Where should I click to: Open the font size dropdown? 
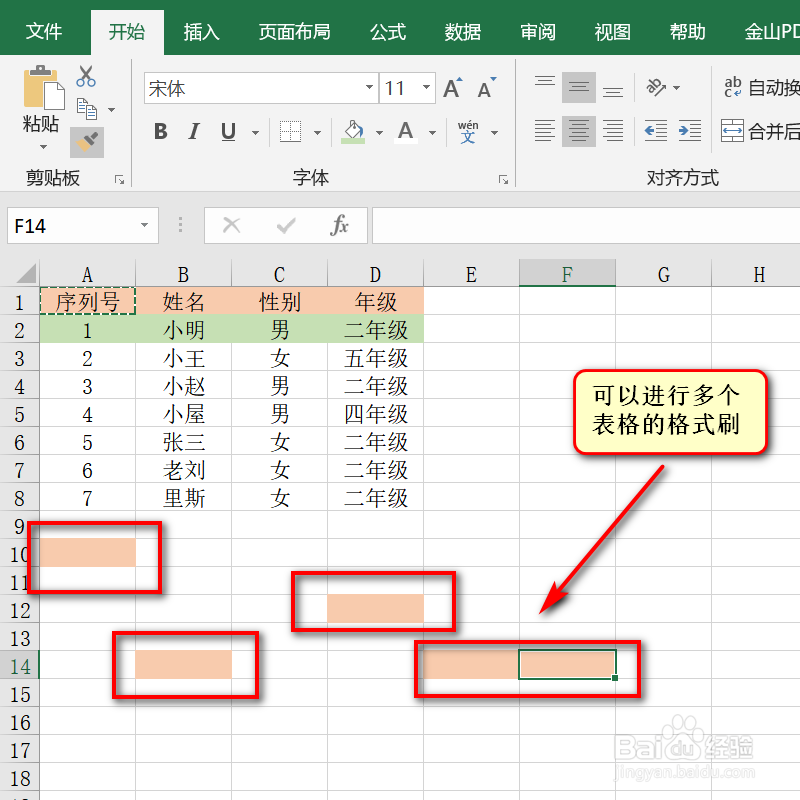(x=425, y=88)
